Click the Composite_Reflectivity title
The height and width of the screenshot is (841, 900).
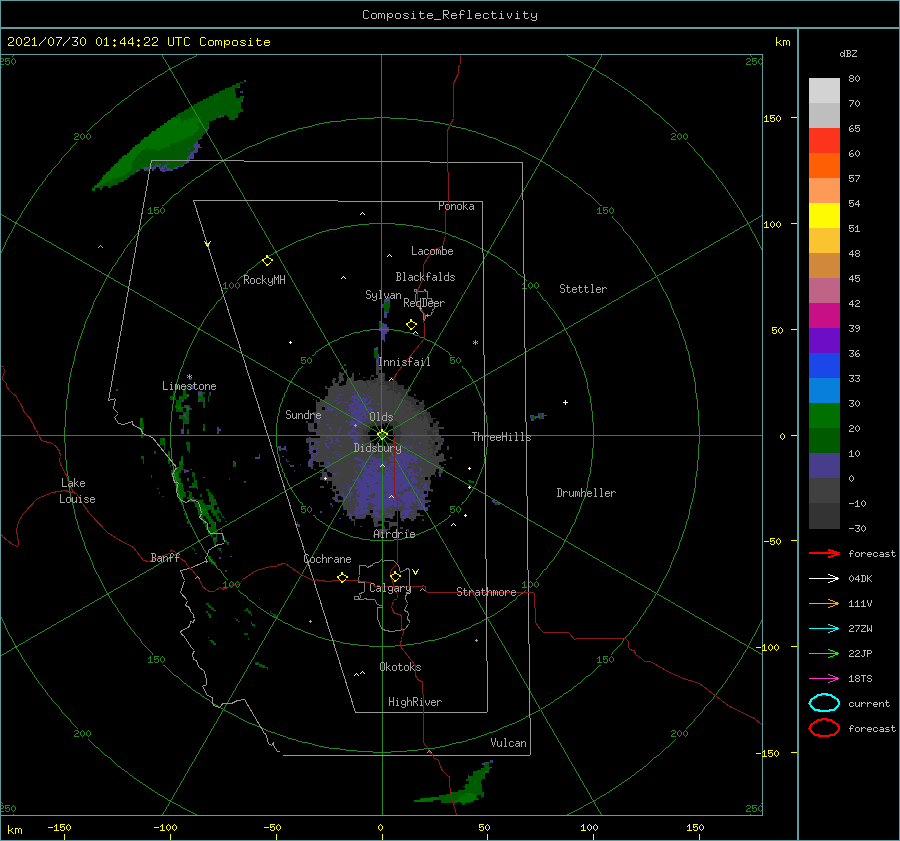point(449,15)
